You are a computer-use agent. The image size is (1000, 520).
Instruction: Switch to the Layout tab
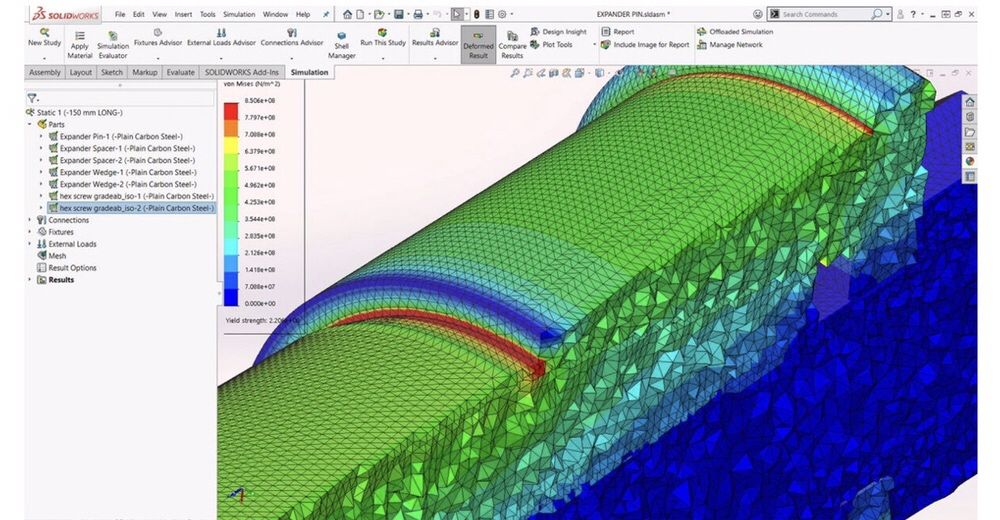pos(80,73)
